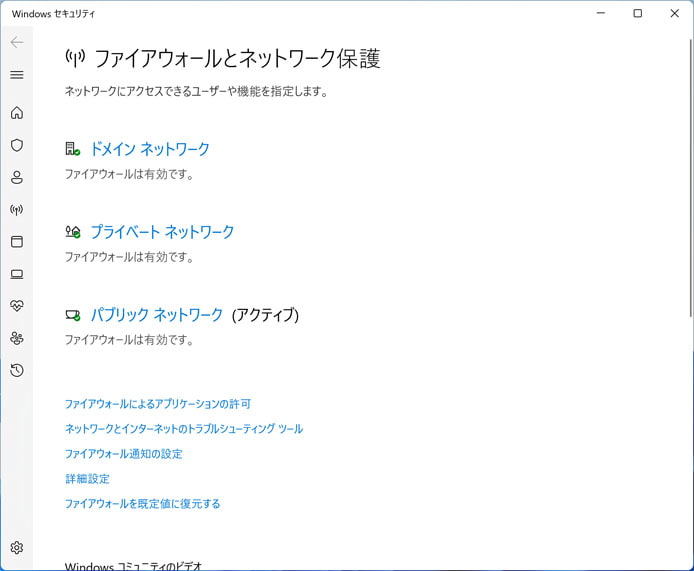Click (アクティブ) label next to public network

[x=265, y=315]
